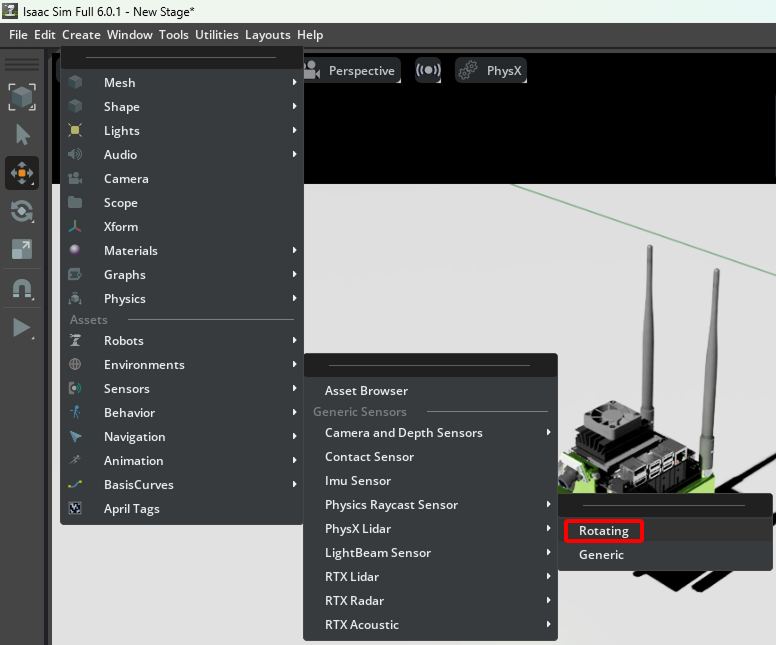Image resolution: width=776 pixels, height=645 pixels.
Task: Click the Camera icon in Create menu
Action: click(x=75, y=178)
